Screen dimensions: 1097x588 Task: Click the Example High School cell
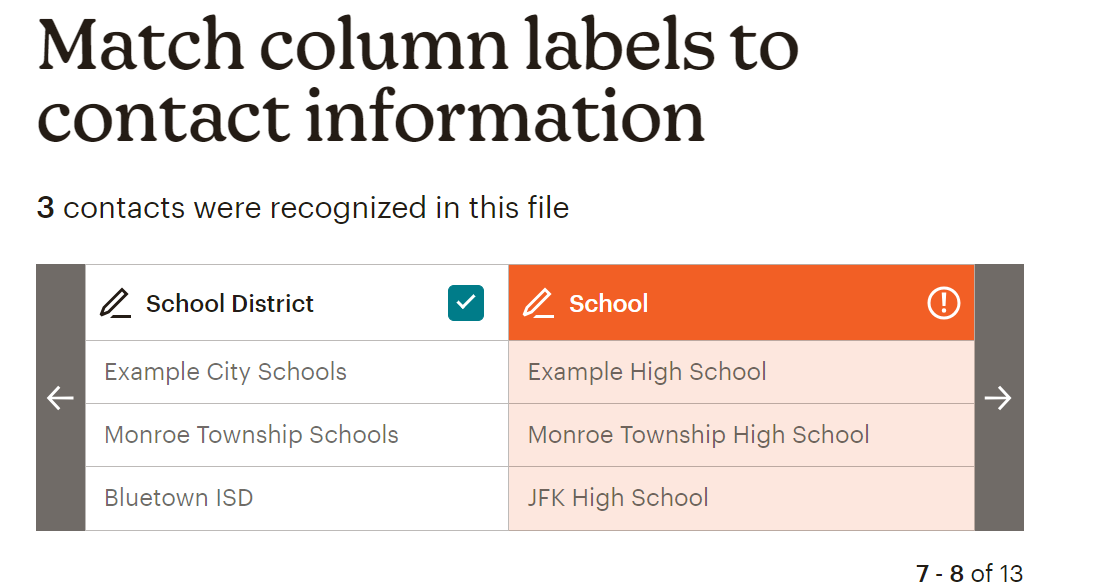tap(647, 372)
